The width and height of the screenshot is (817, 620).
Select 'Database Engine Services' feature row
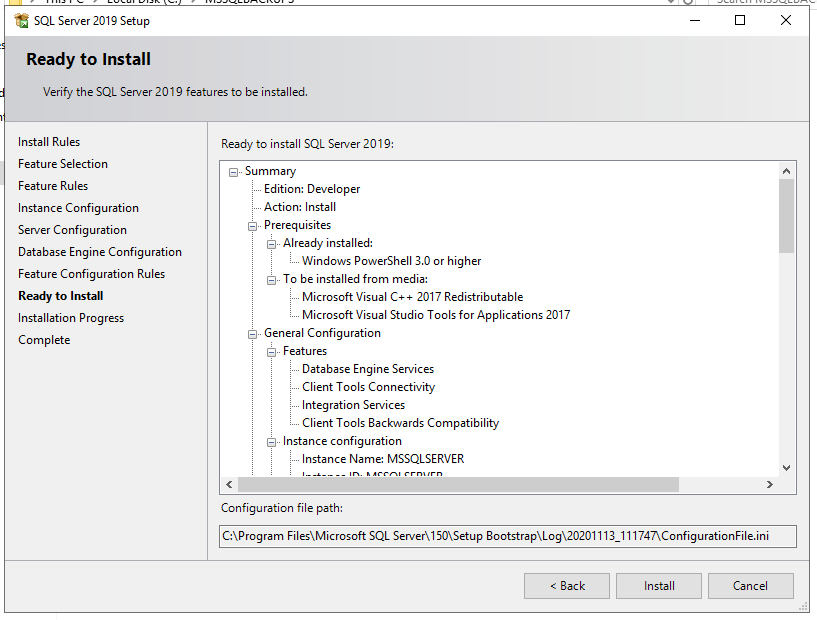(368, 369)
